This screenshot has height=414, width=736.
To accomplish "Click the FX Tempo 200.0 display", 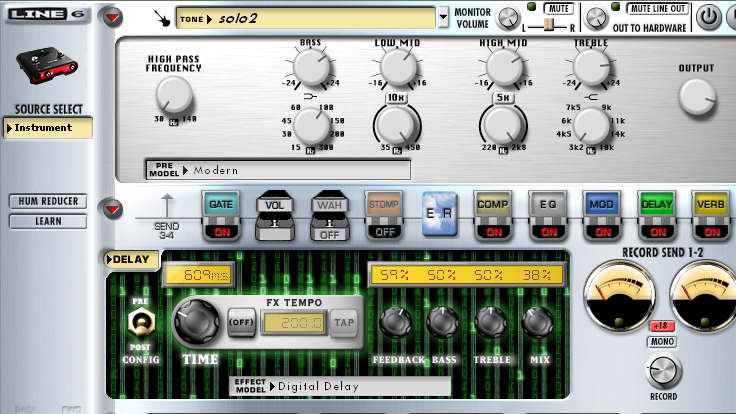I will tap(294, 323).
